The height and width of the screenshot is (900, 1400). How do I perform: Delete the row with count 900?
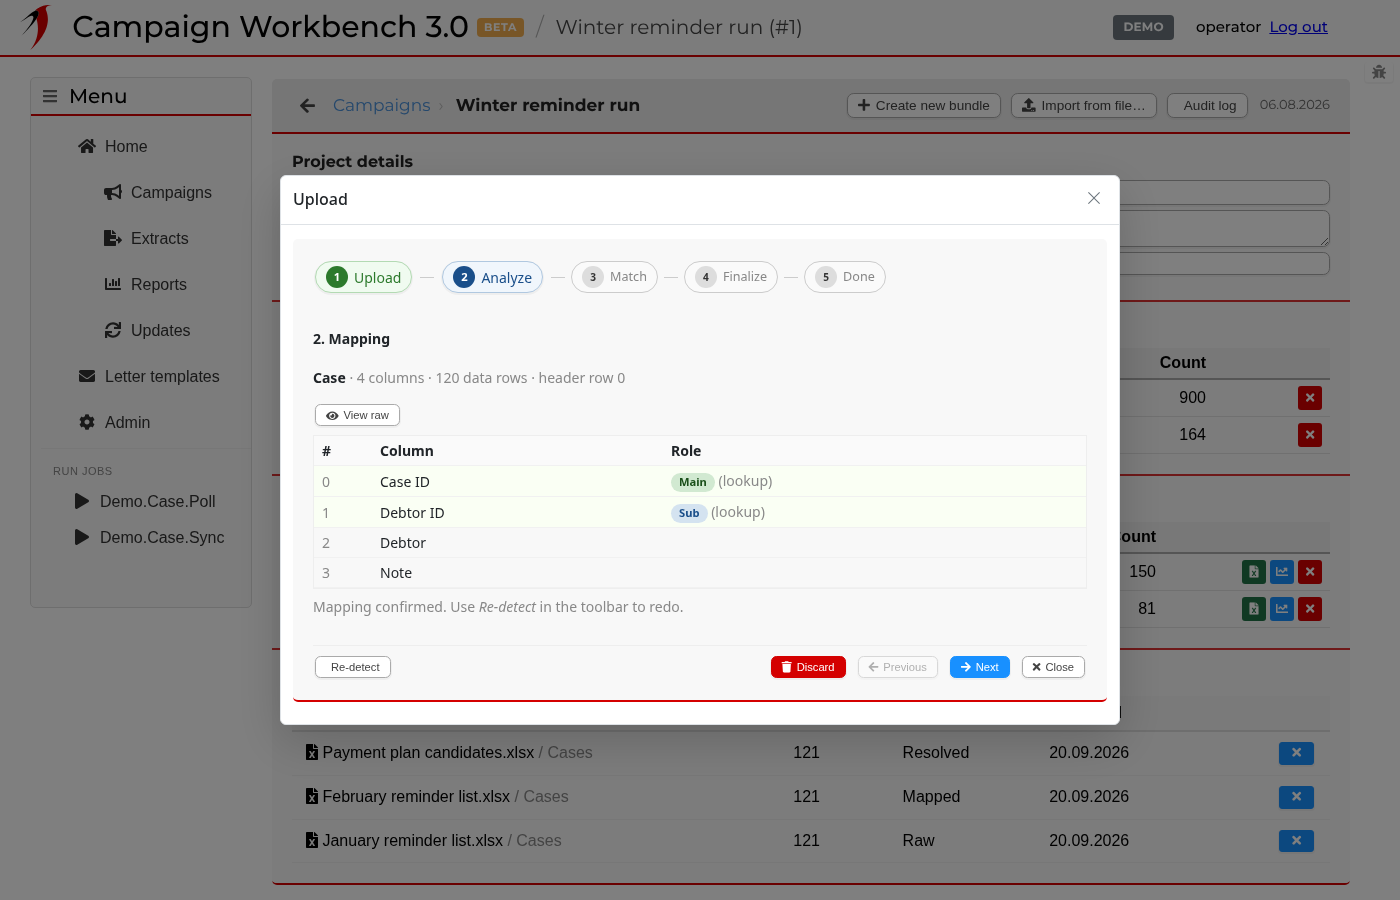[1310, 398]
